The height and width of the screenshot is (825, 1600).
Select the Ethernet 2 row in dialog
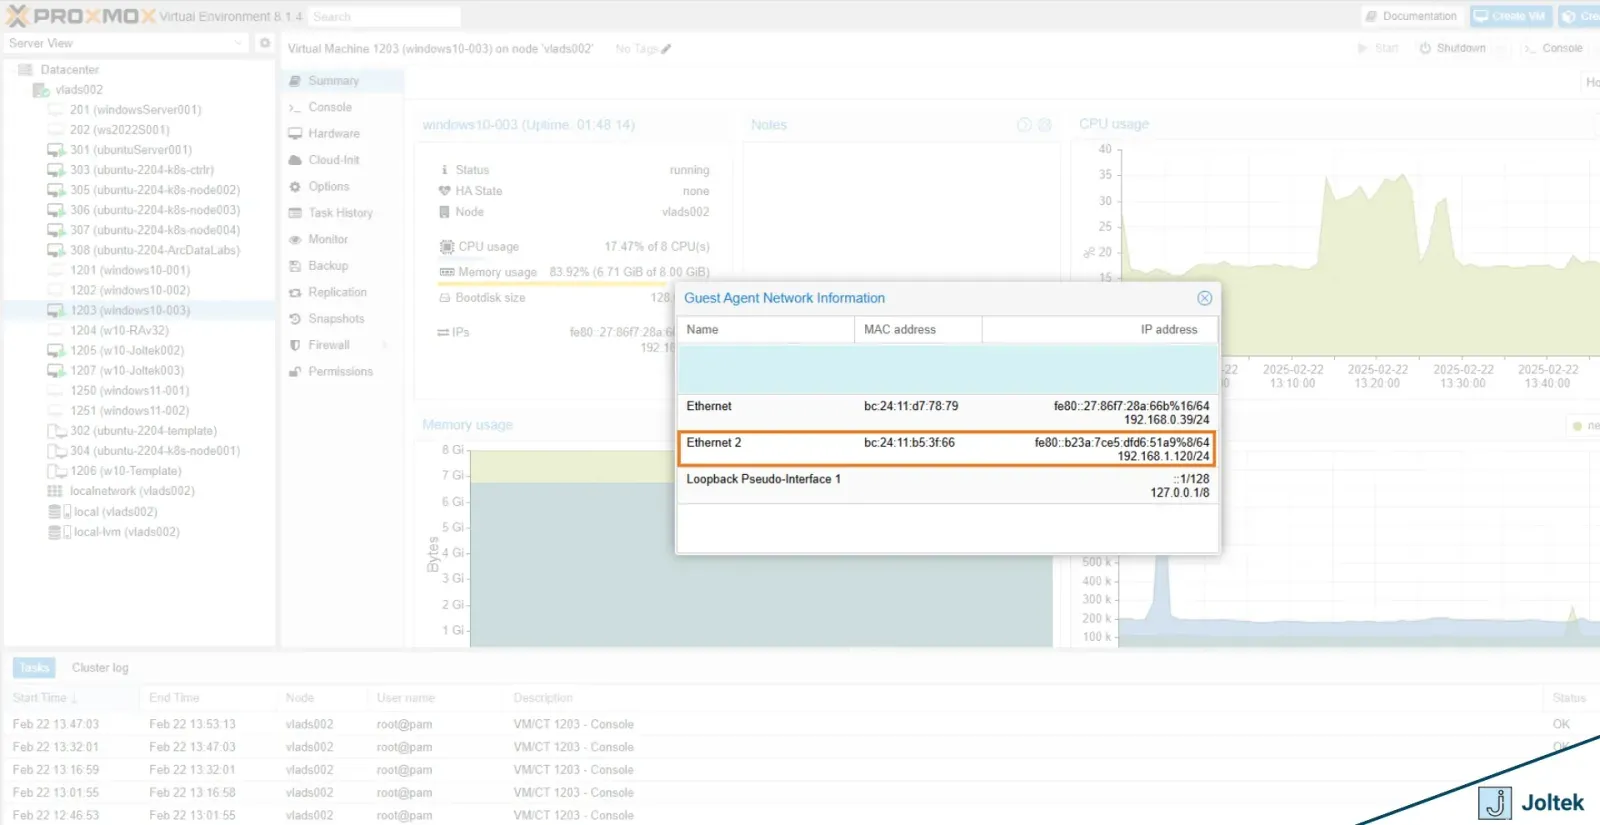947,449
